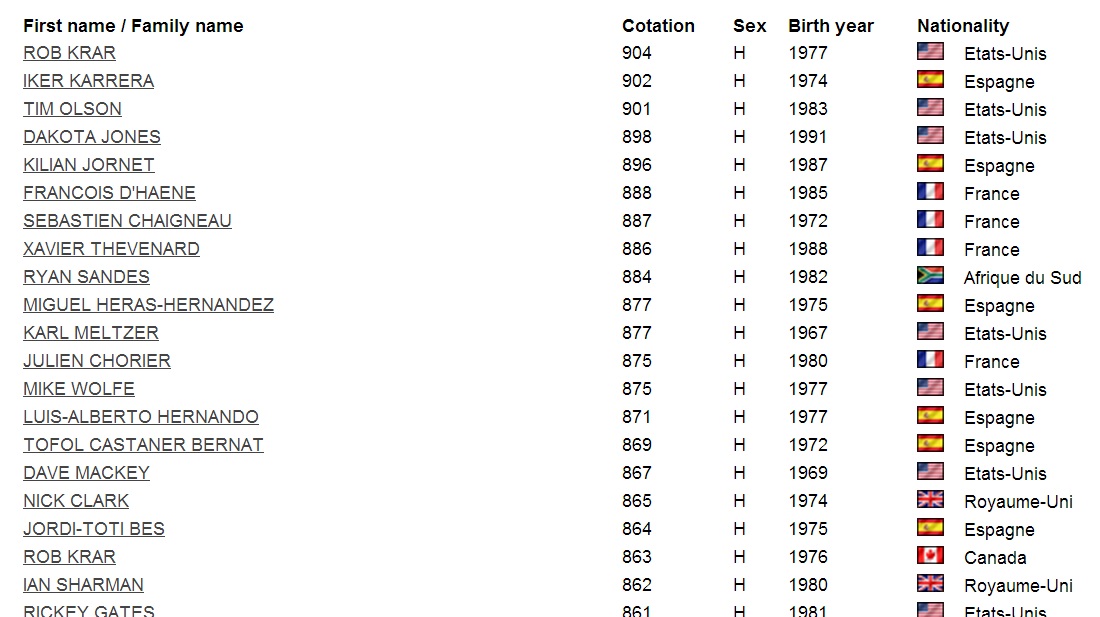
Task: Click the US flag in Tim Olson's row
Action: pos(930,107)
